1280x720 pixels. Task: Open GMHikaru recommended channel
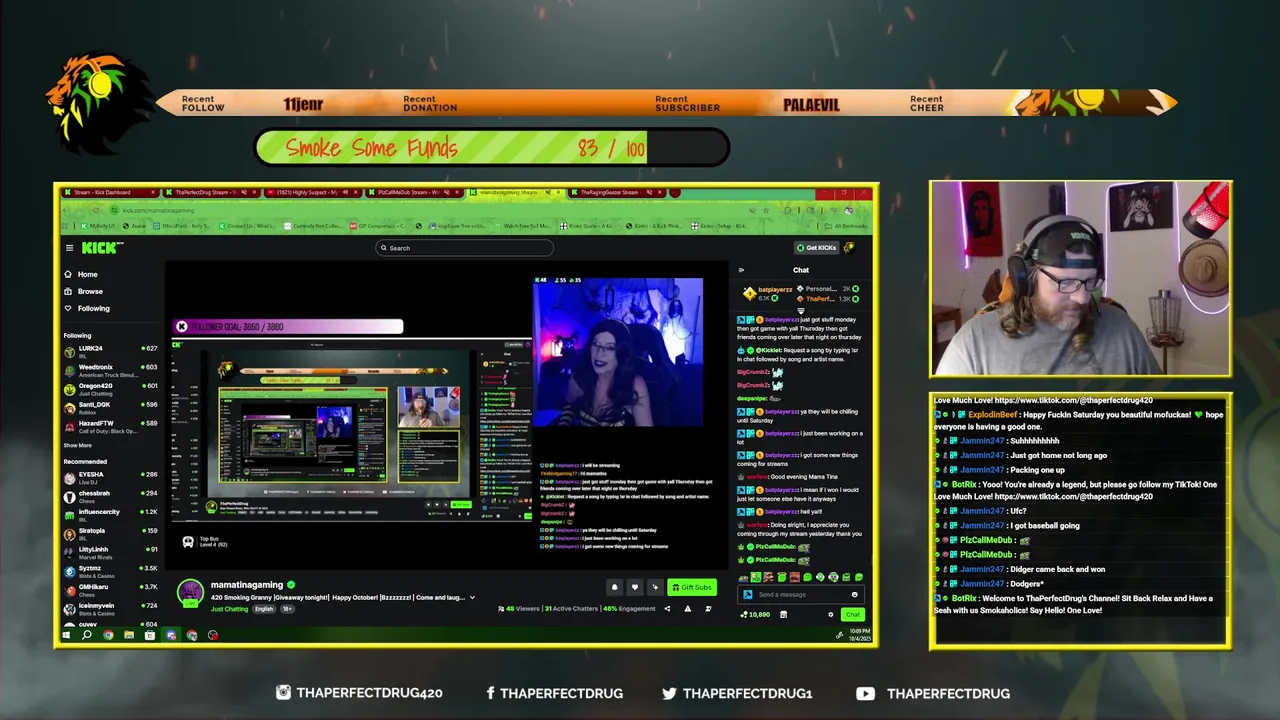point(111,589)
